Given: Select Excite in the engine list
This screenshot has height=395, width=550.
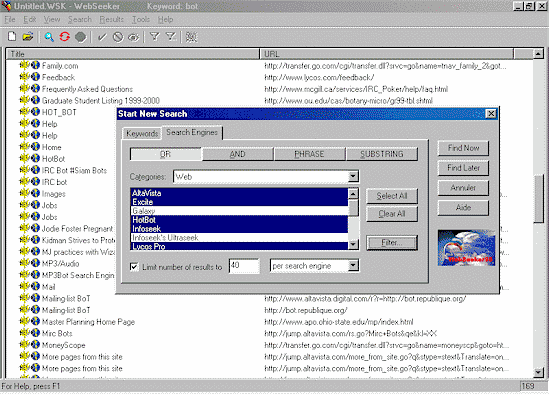Looking at the screenshot, I should [x=239, y=202].
